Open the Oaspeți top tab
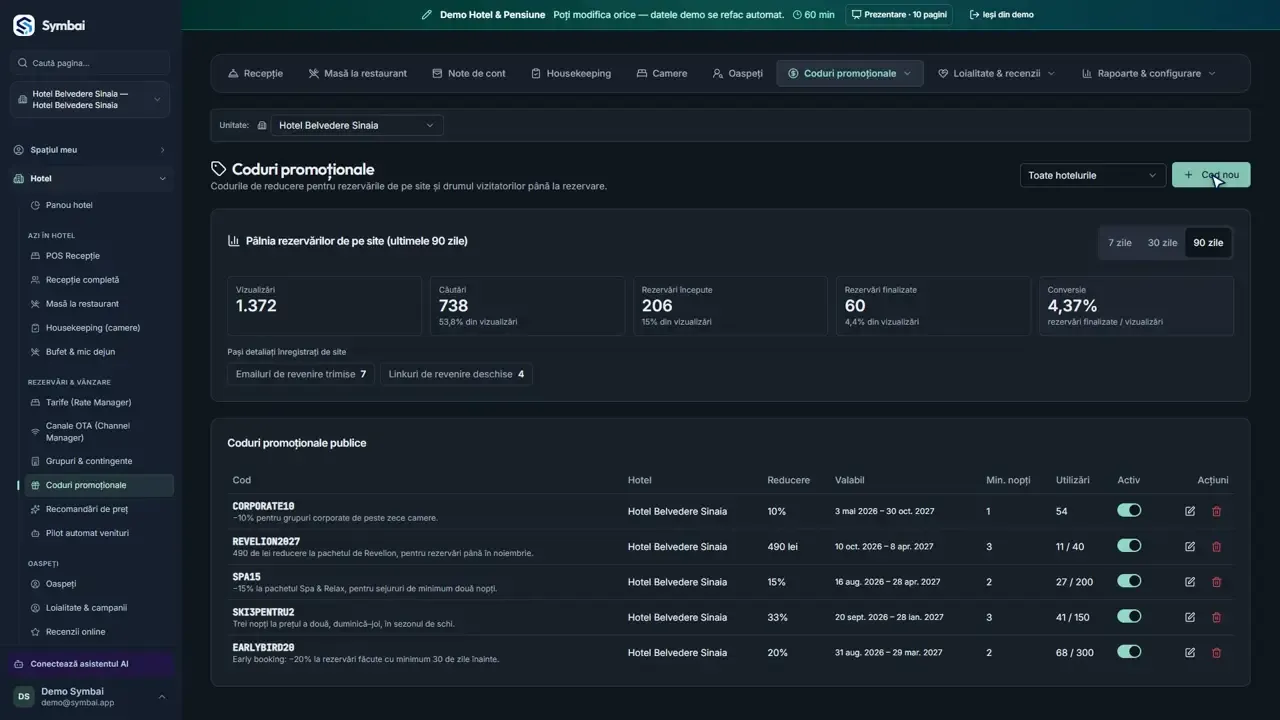Screen dimensions: 1280x720 pyautogui.click(x=738, y=73)
